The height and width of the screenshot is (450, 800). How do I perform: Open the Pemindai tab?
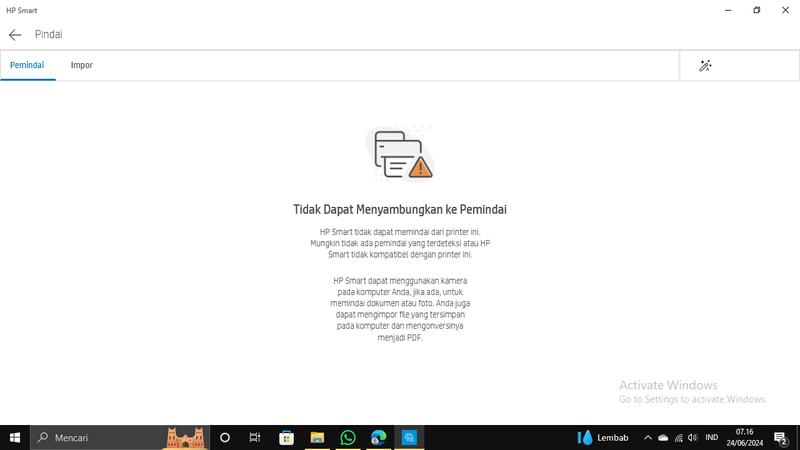[27, 65]
